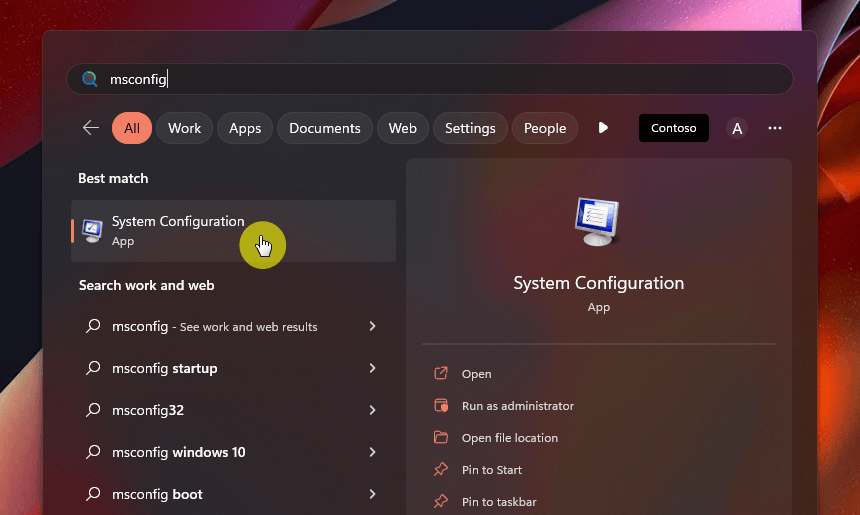
Task: Show more filters with the play arrow
Action: [x=603, y=128]
